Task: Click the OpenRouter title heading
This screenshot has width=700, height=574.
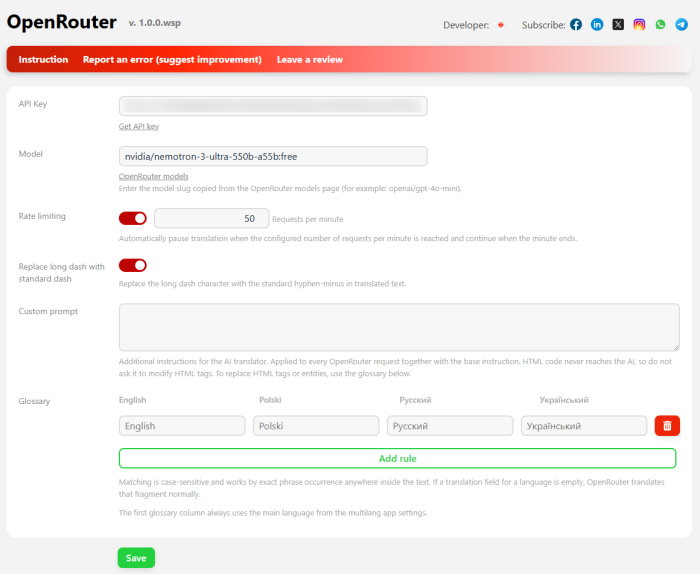Action: point(62,22)
